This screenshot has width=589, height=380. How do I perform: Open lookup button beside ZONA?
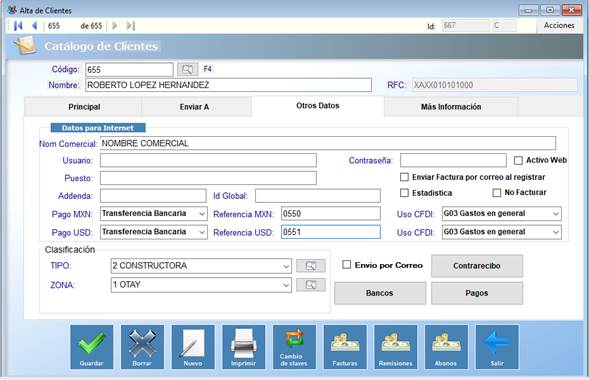pyautogui.click(x=311, y=285)
